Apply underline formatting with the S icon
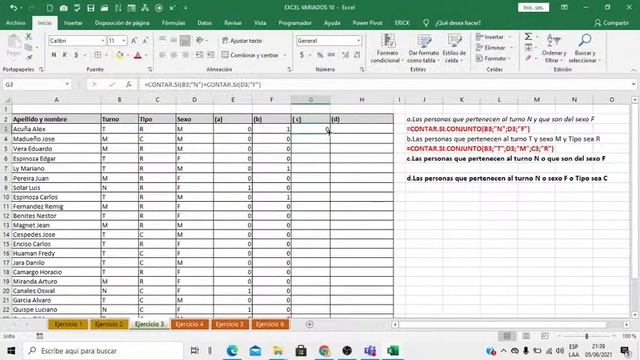Viewport: 640px width, 360px height. [76, 55]
